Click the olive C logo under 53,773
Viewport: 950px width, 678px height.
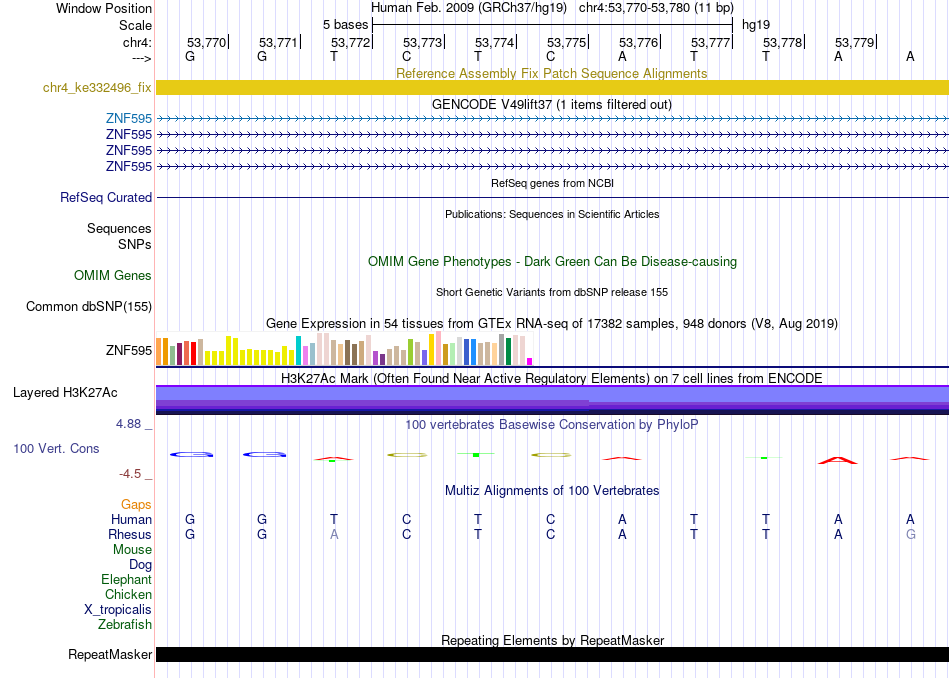pos(407,454)
